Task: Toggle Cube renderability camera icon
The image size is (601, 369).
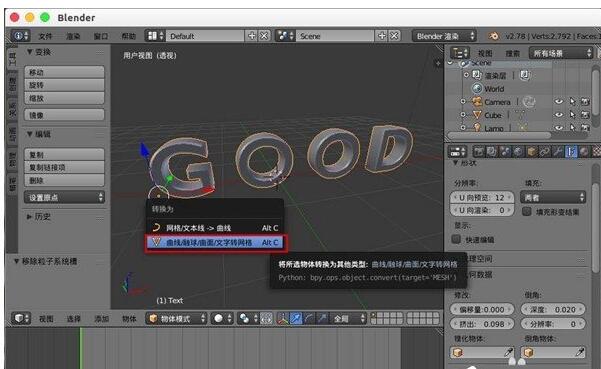Action: pos(585,115)
